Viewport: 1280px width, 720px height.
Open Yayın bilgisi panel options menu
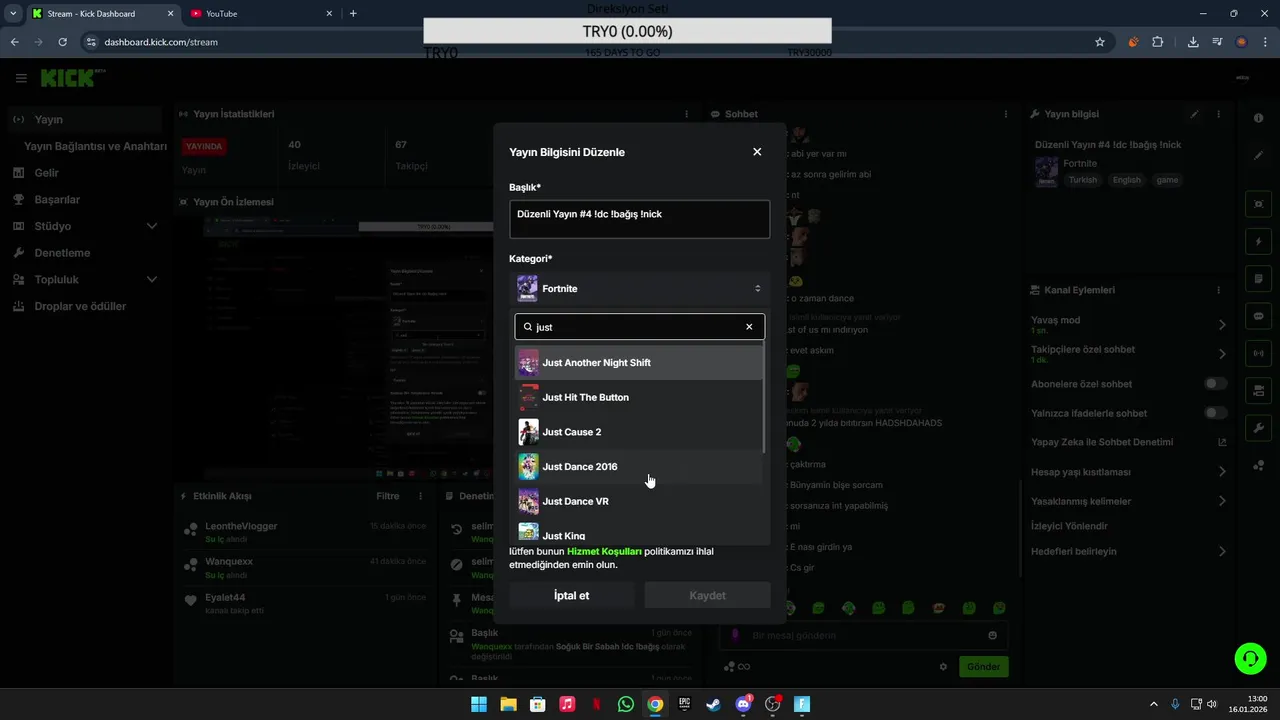[x=1218, y=114]
